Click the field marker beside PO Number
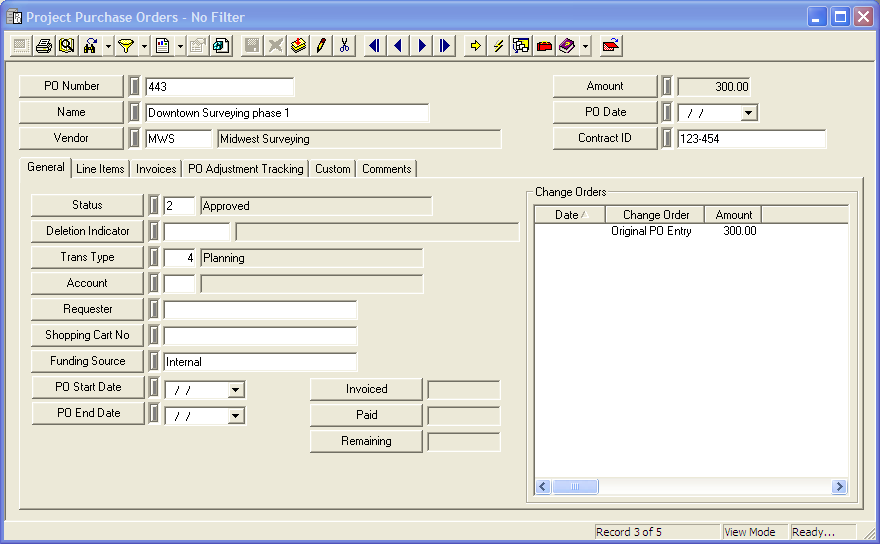The image size is (880, 544). point(134,86)
